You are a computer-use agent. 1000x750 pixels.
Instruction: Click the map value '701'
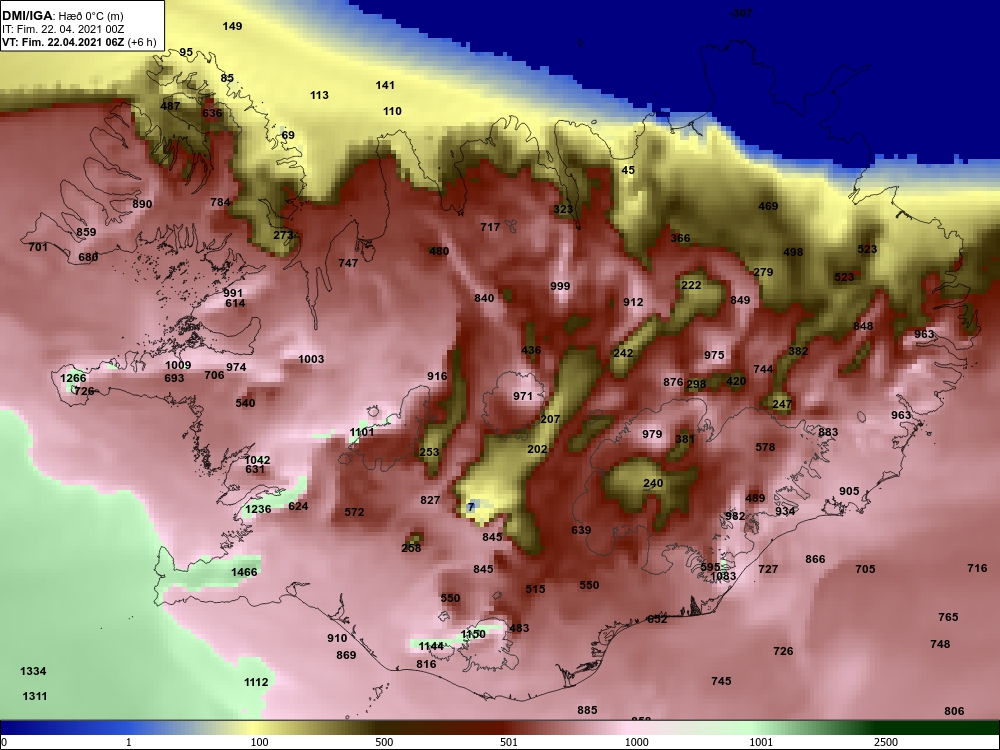coord(38,247)
